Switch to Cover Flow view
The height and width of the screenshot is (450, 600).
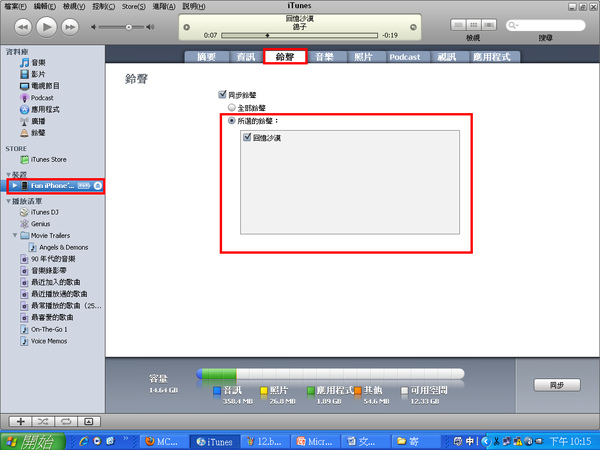[489, 25]
